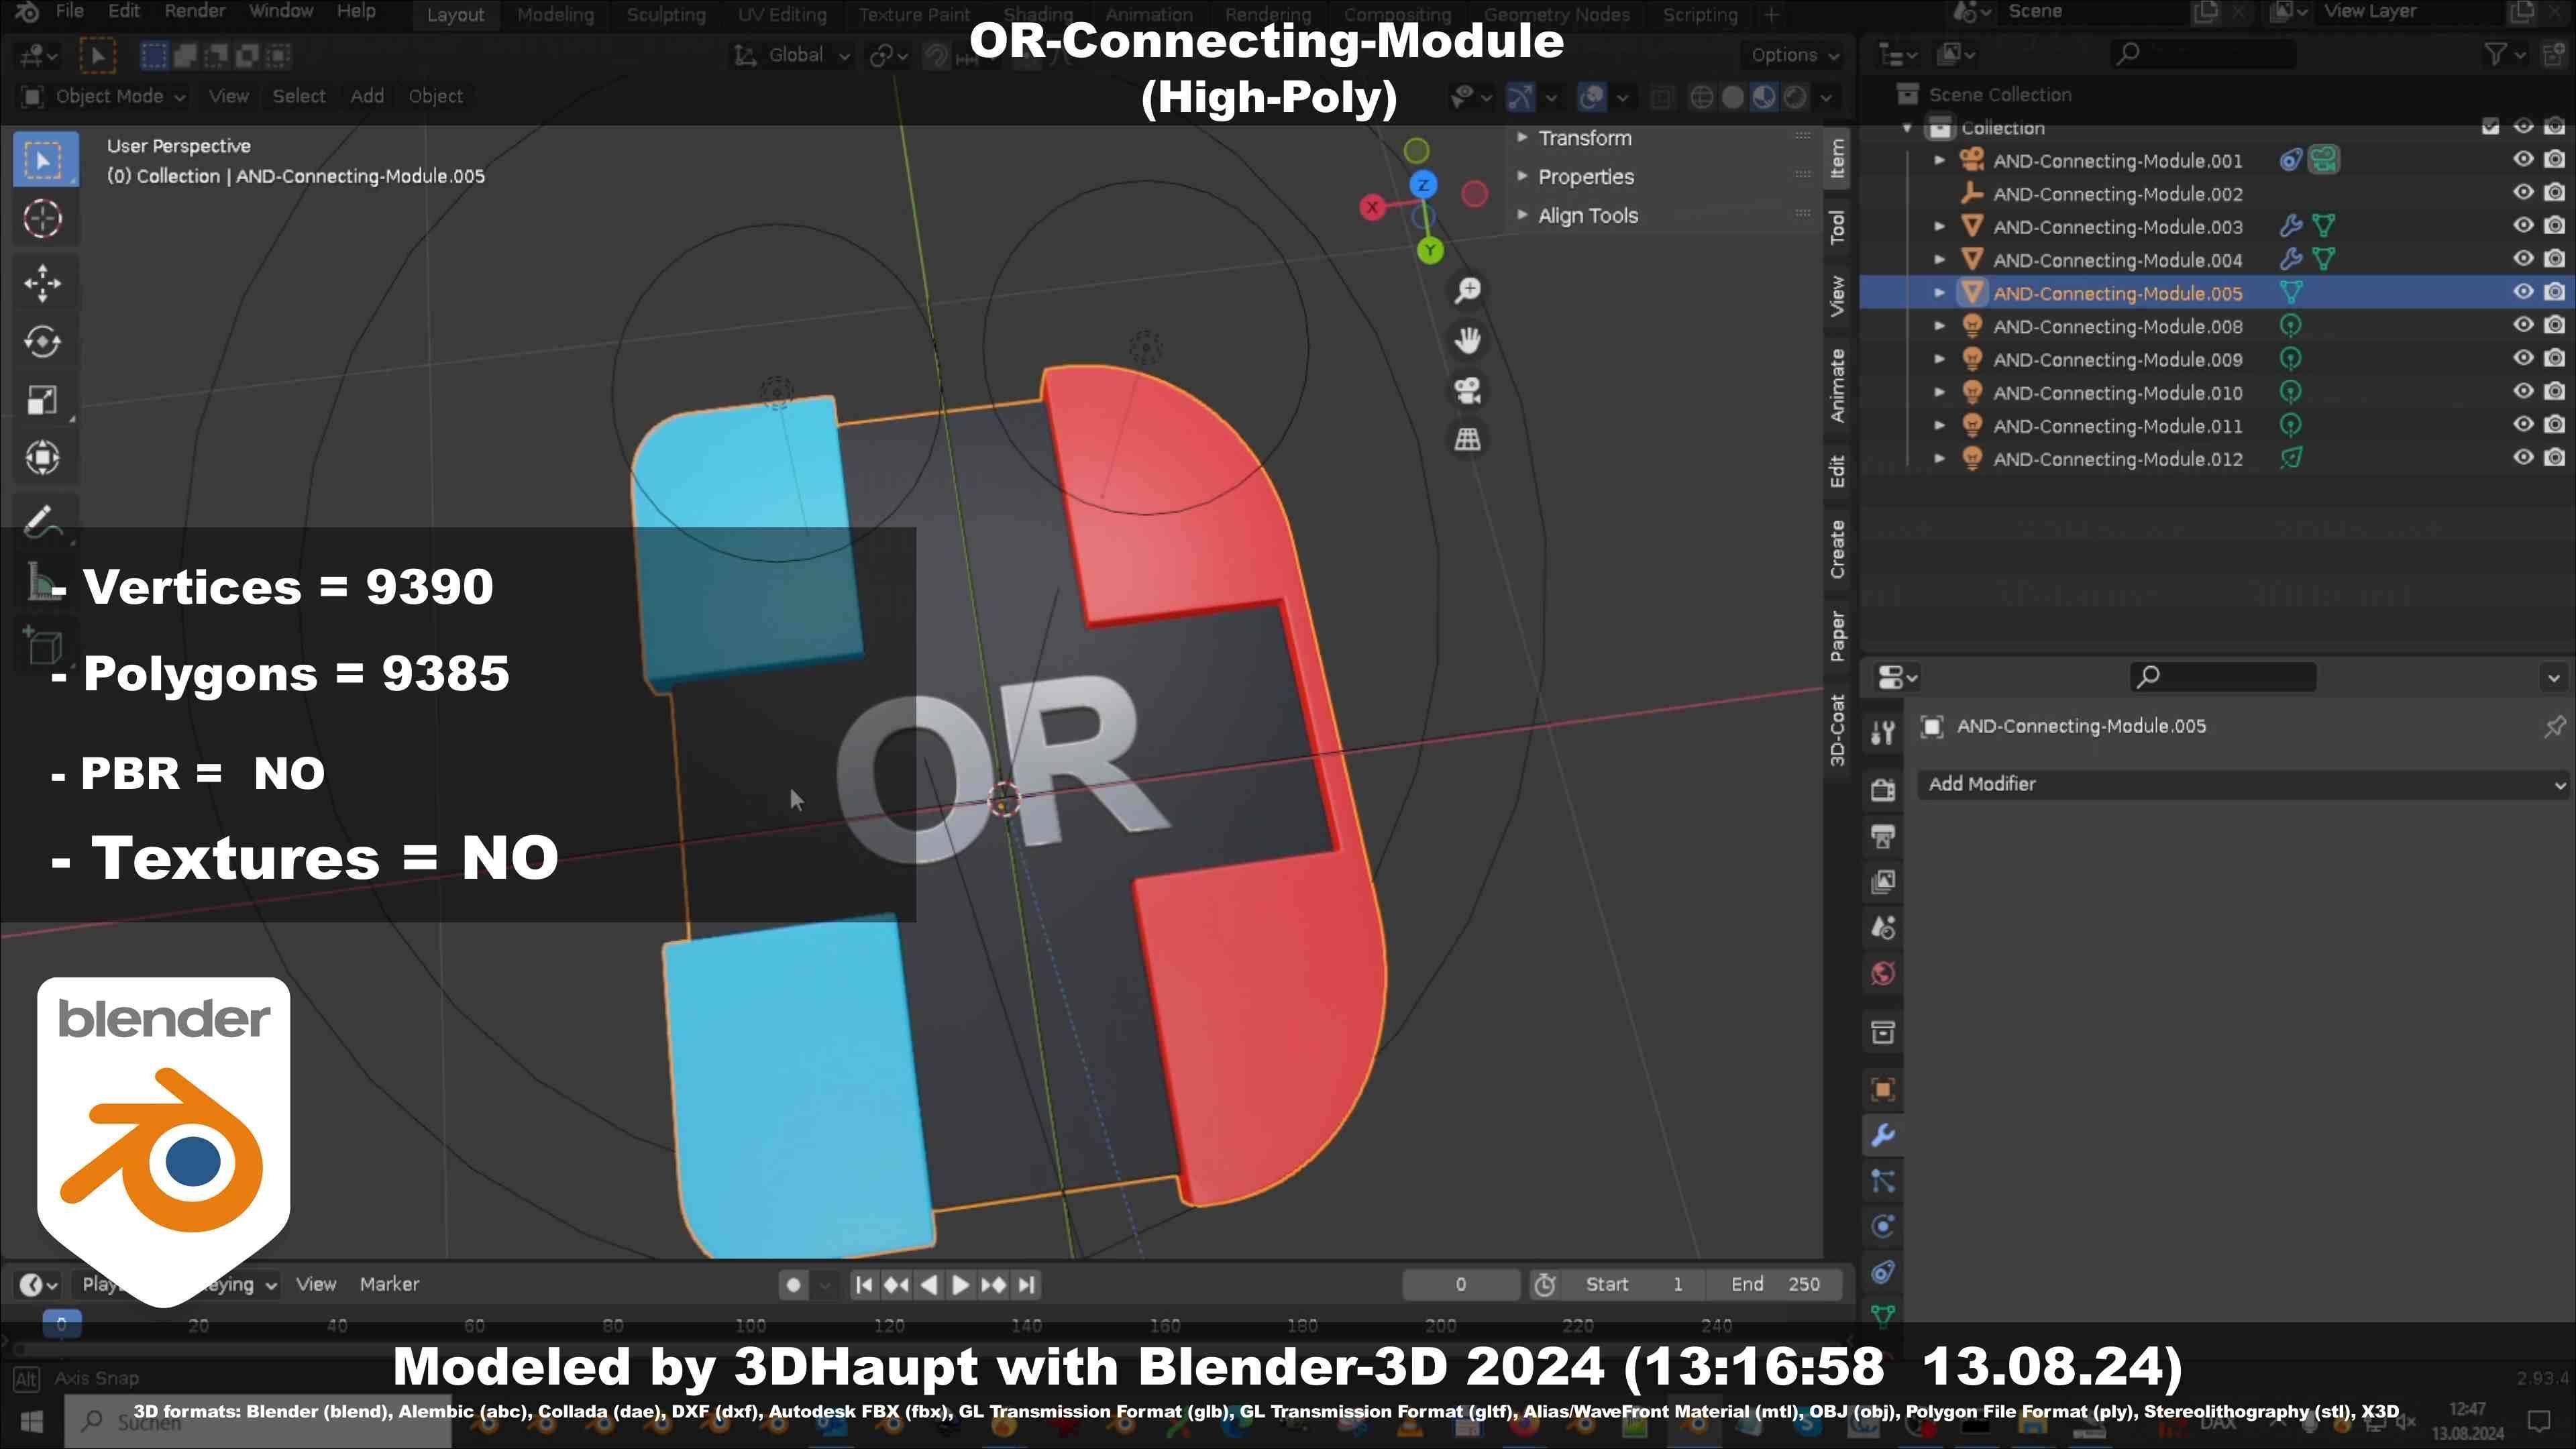The height and width of the screenshot is (1449, 2576).
Task: Open the viewport Add menu
Action: [x=367, y=96]
